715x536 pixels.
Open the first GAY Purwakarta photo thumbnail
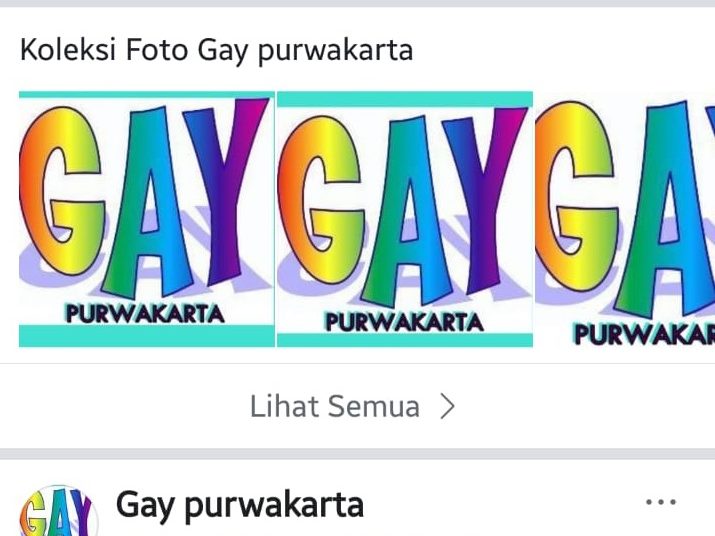coord(147,219)
